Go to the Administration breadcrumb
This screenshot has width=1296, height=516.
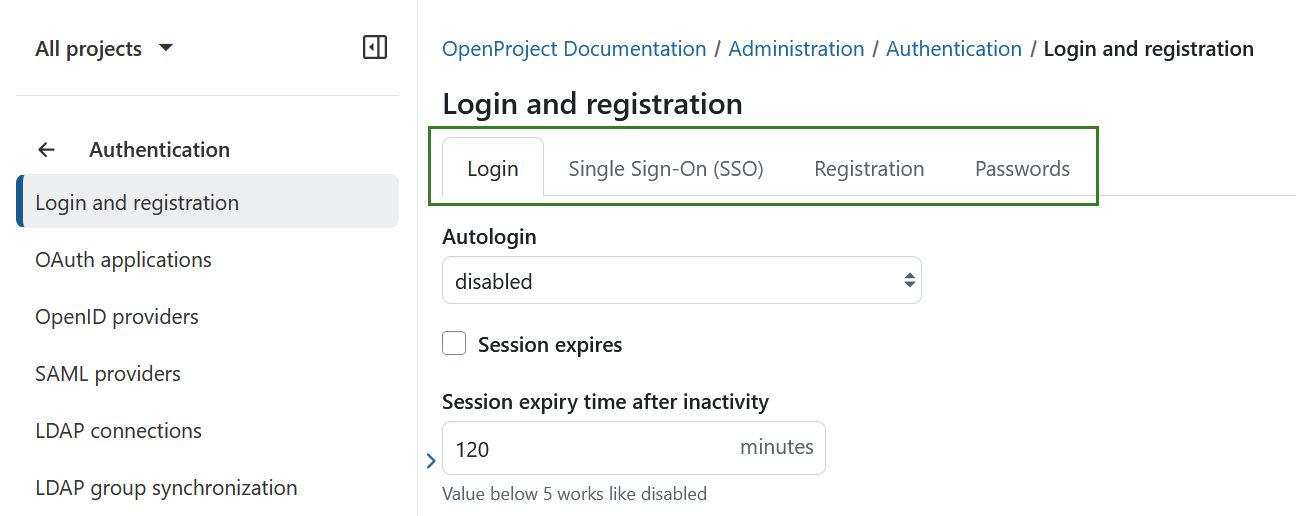click(x=796, y=49)
